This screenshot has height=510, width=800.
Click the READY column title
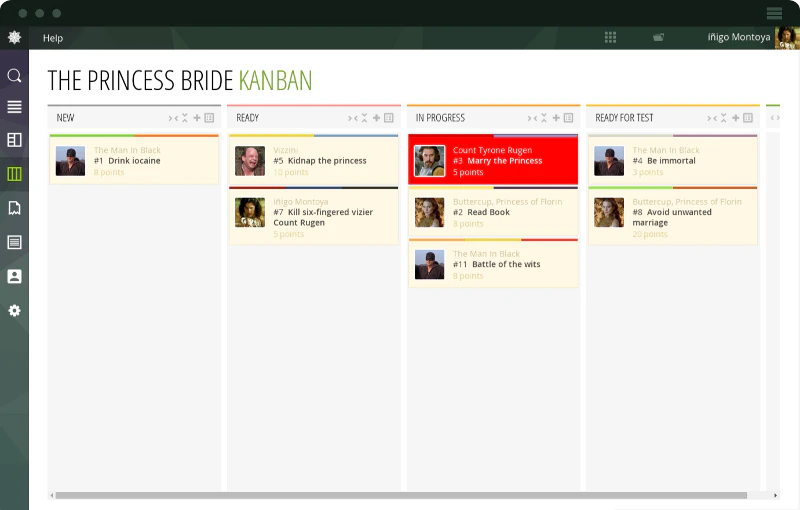point(247,118)
